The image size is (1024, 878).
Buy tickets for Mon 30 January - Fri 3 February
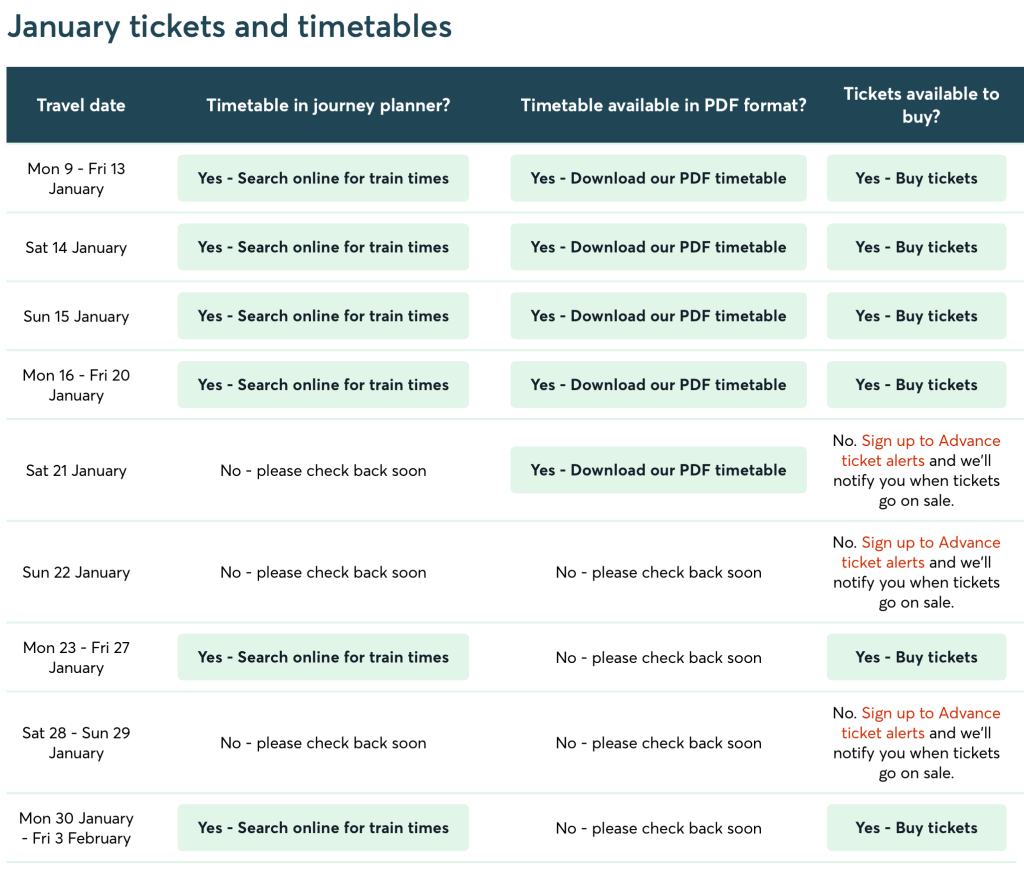tap(916, 828)
